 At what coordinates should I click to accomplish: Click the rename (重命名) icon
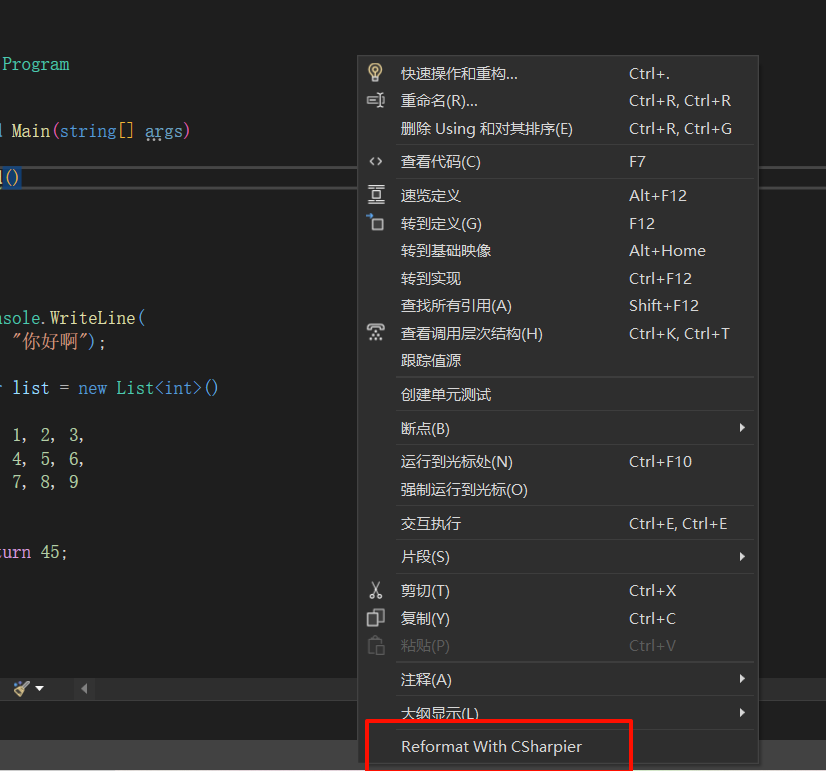376,101
